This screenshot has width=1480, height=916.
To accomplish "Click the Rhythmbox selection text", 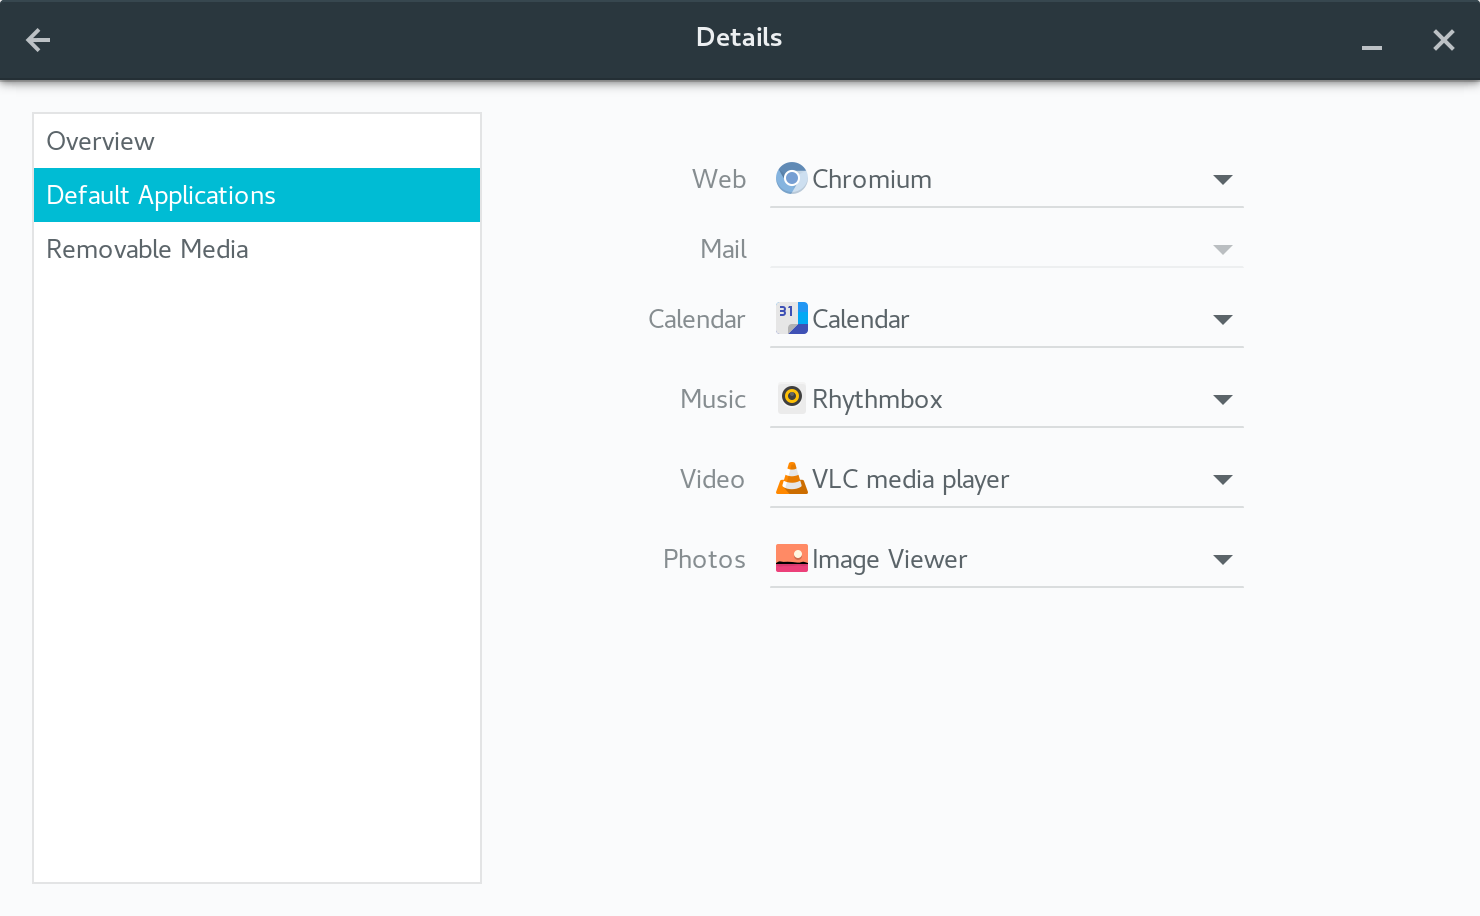I will point(877,400).
